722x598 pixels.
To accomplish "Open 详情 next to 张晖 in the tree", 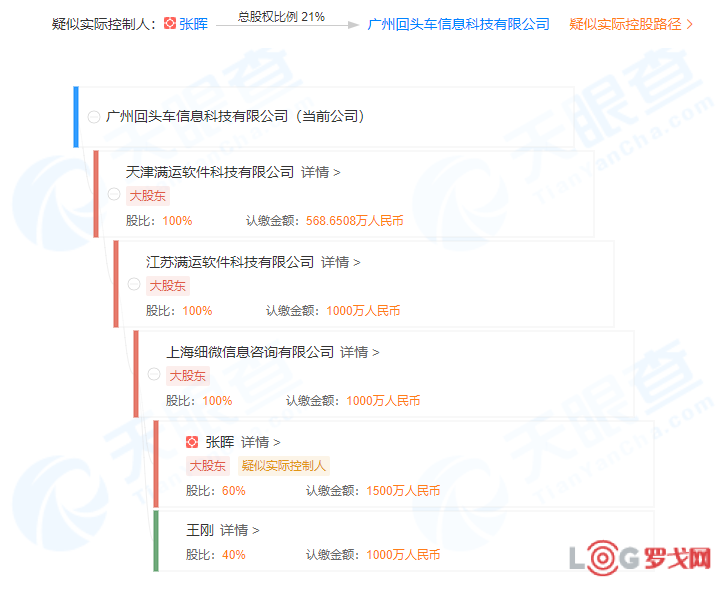I will (260, 442).
